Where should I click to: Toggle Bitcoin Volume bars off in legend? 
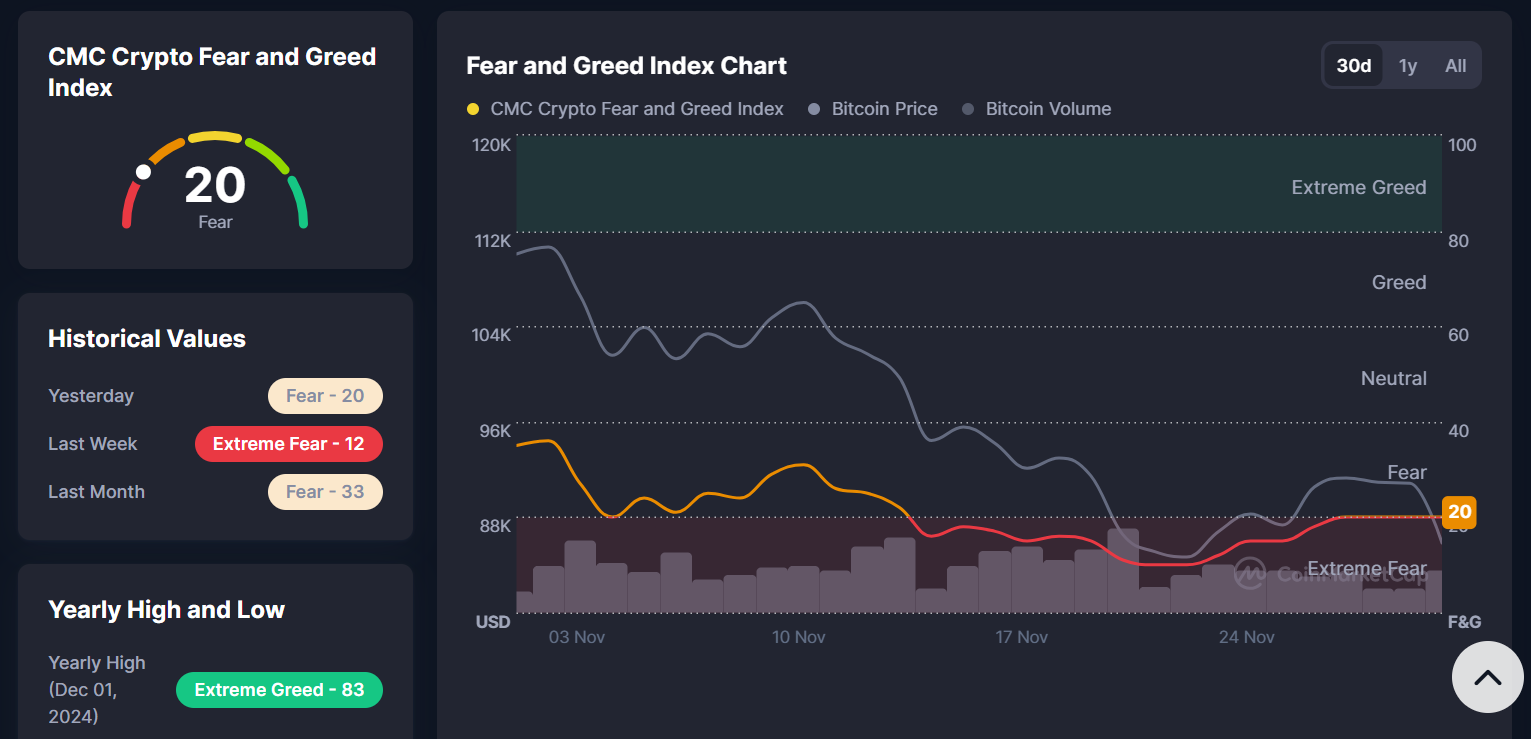tap(1036, 108)
